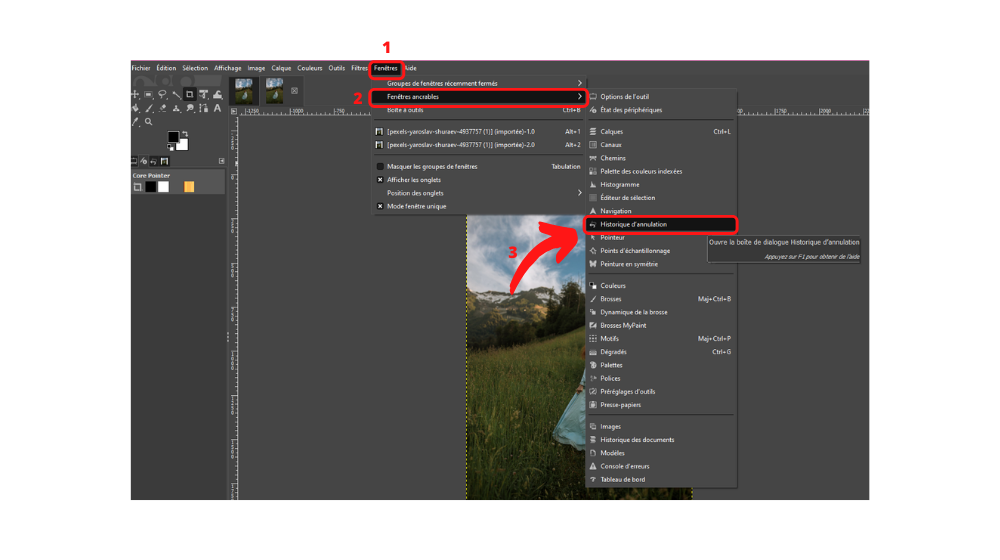1000x560 pixels.
Task: Select the Paths tool
Action: 203,108
